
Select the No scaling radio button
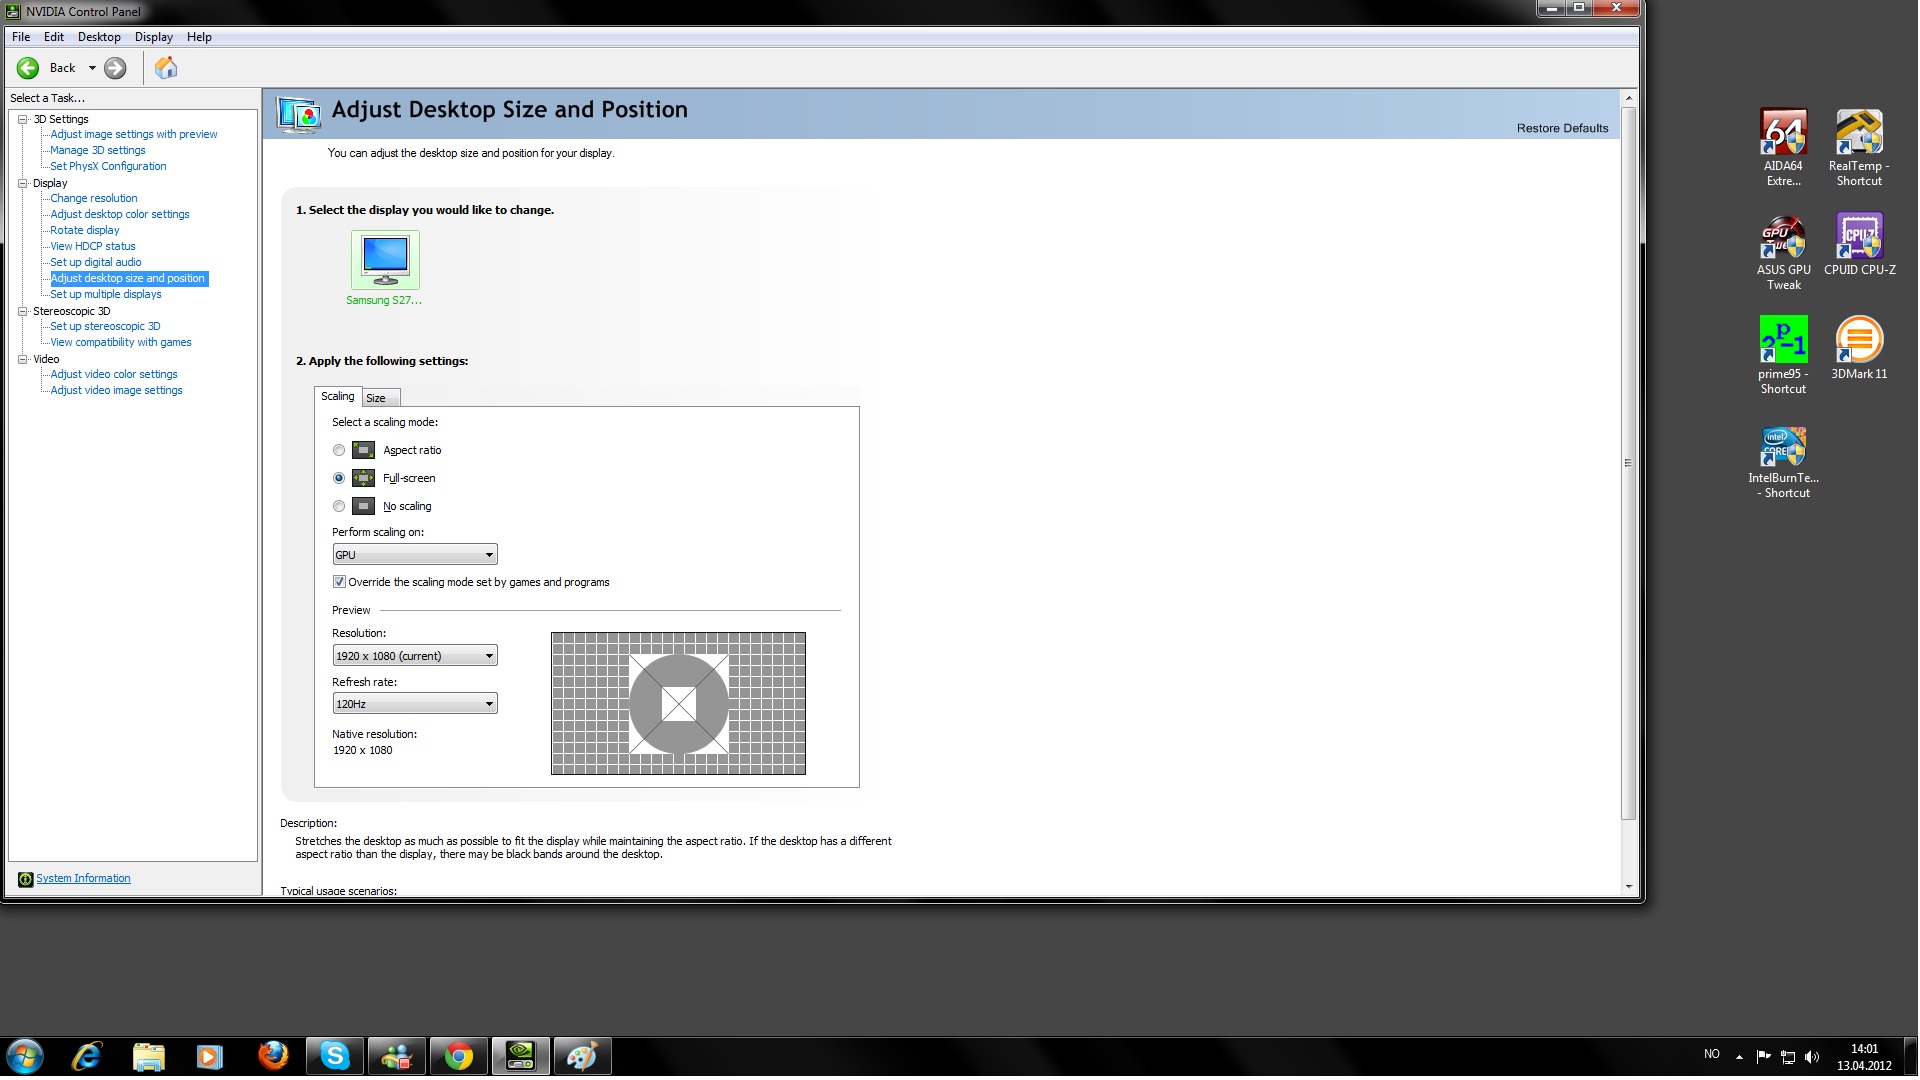coord(339,506)
